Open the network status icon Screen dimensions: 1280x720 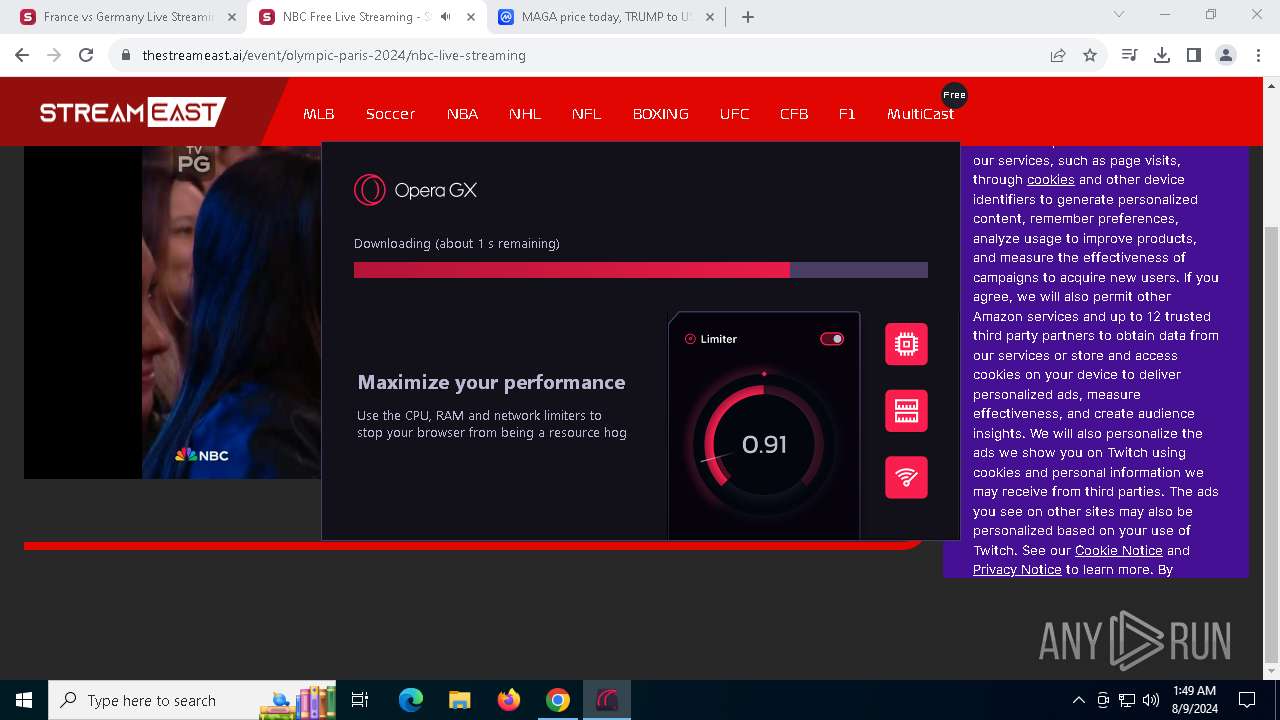tap(1127, 700)
